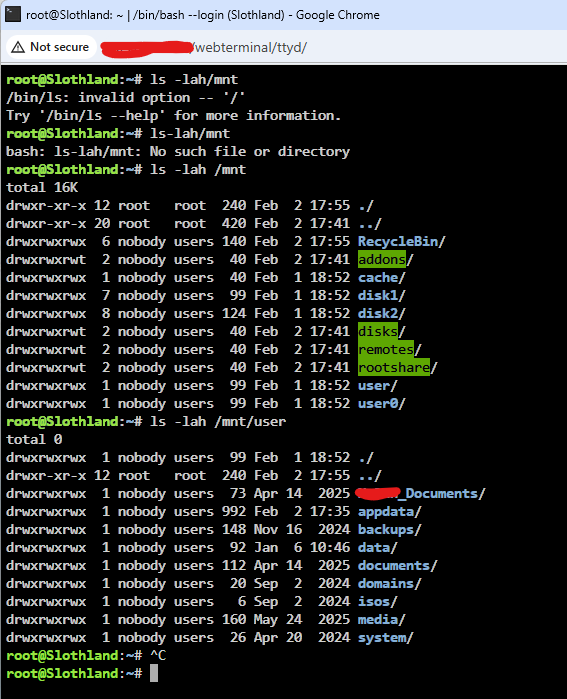Click the 'total 0' line
This screenshot has width=567, height=699.
pyautogui.click(x=34, y=440)
